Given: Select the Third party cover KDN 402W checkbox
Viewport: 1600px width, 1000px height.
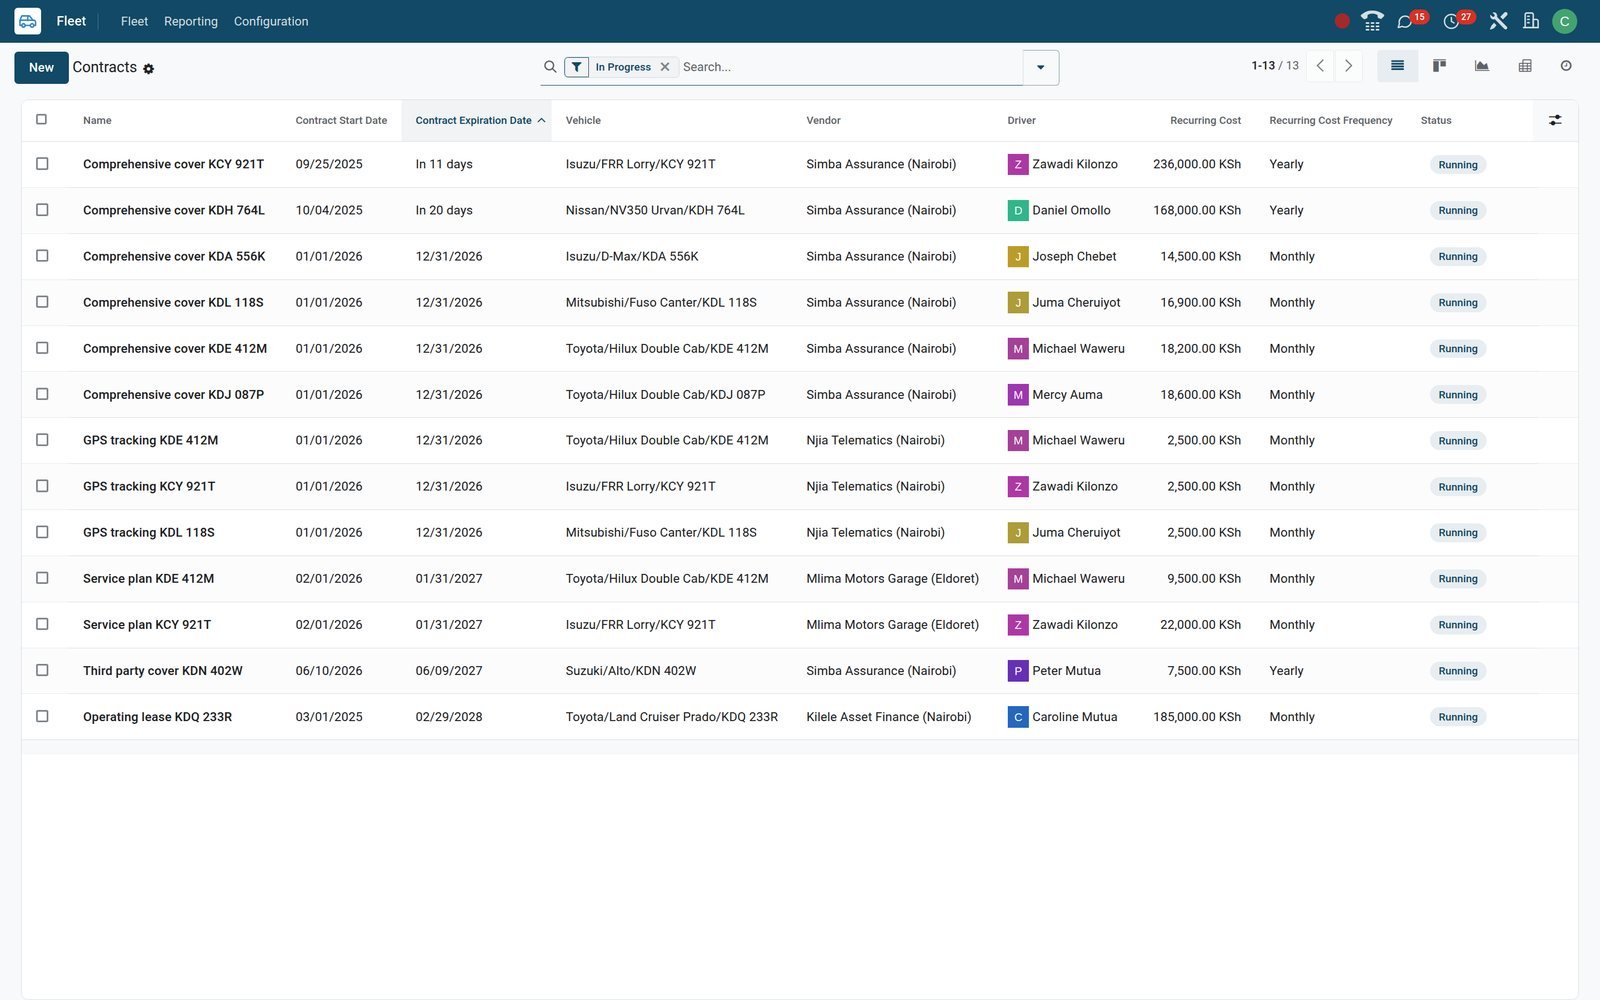Looking at the screenshot, I should 42,670.
